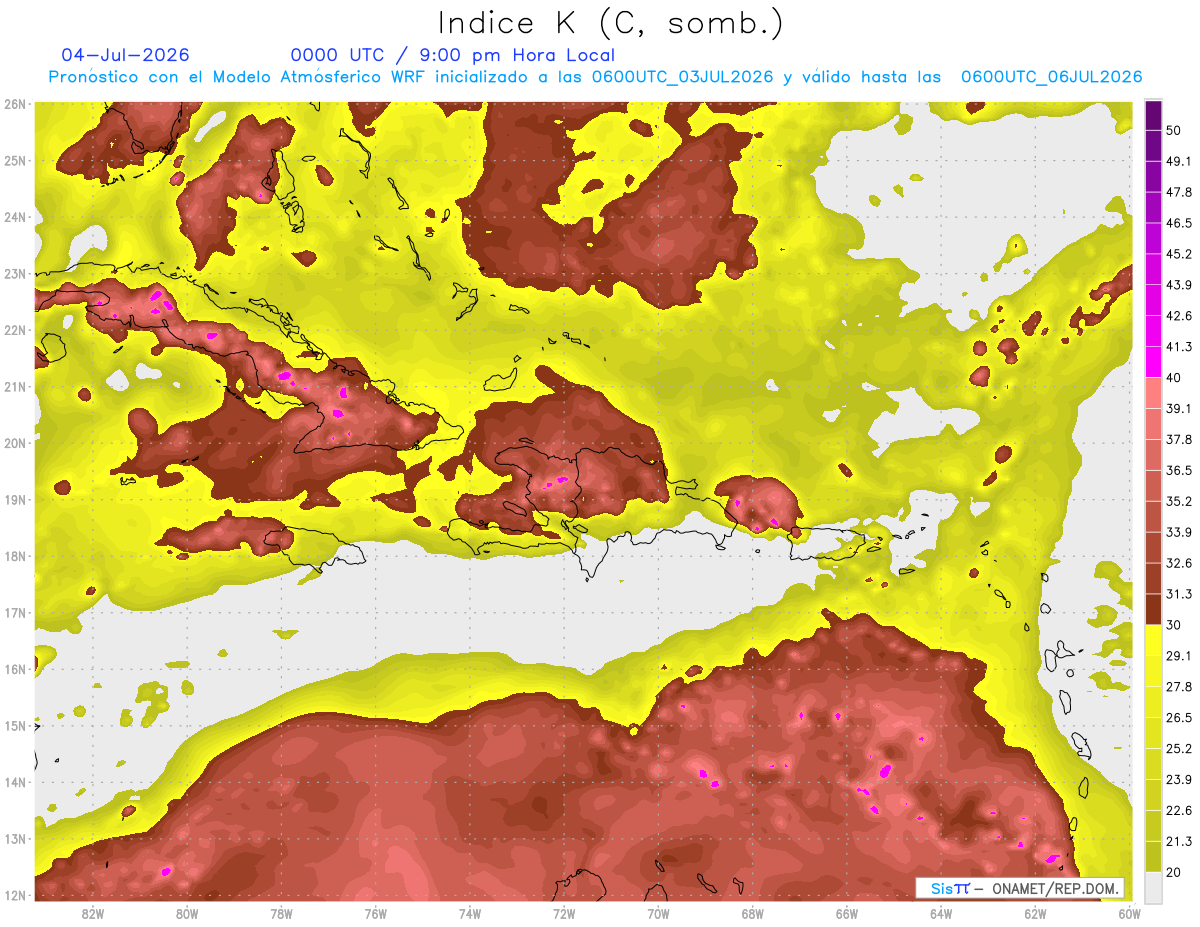Click the colorbar value "43.9"

pyautogui.click(x=1179, y=285)
